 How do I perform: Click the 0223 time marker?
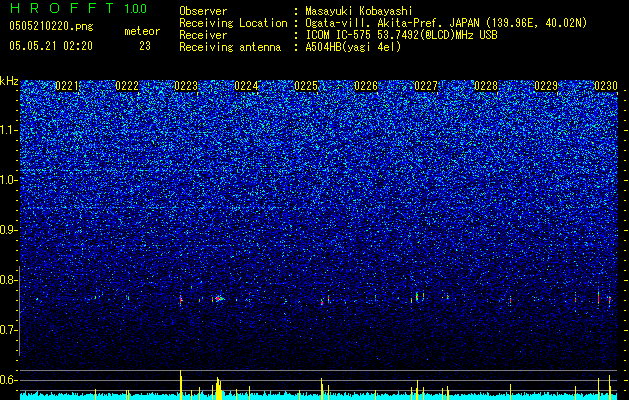point(186,86)
